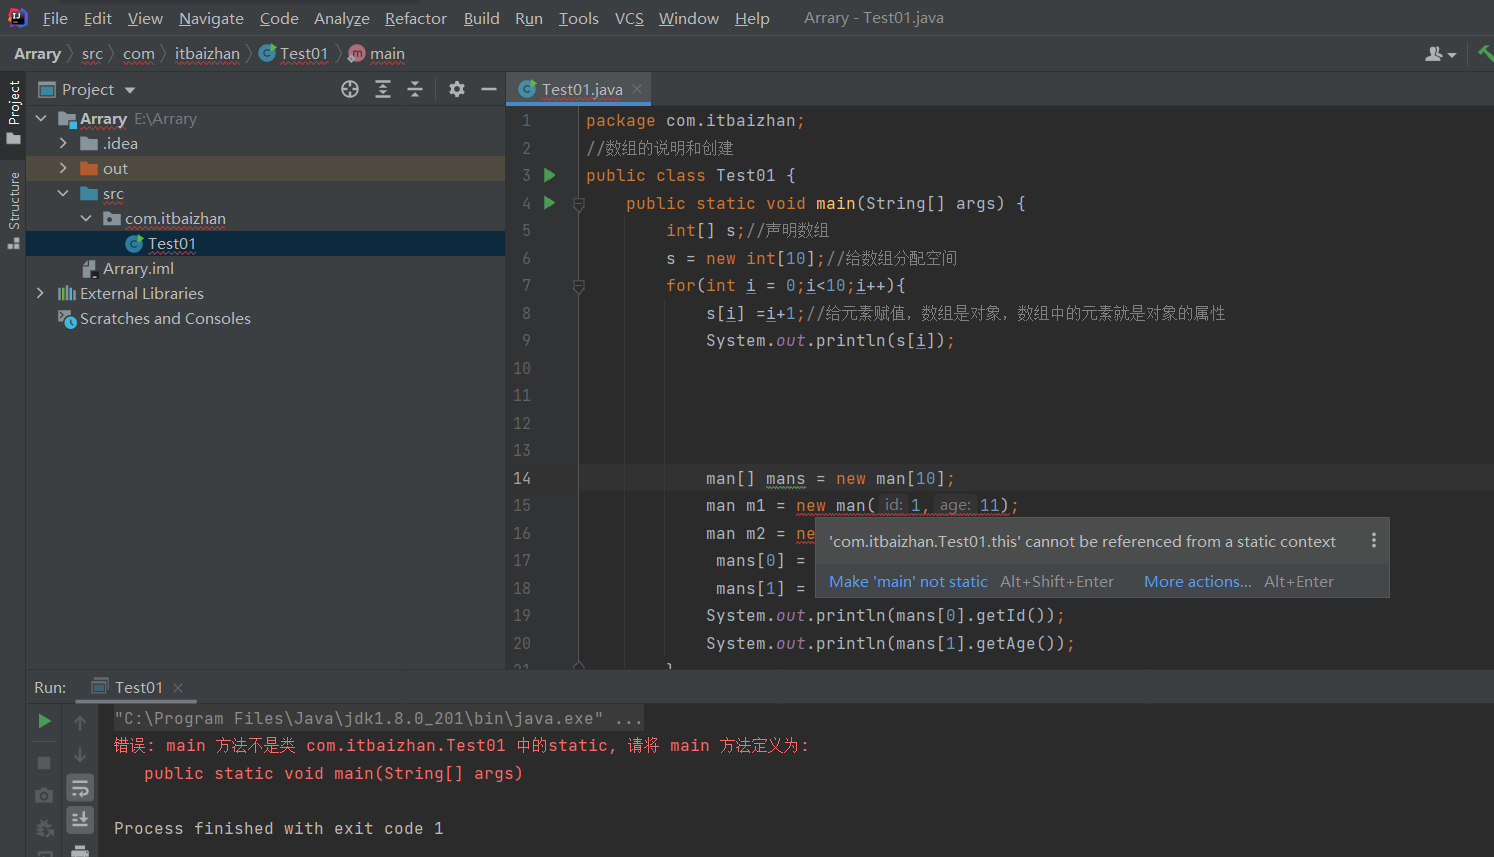Screen dimensions: 1494x857
Task: Expand External Libraries node
Action: click(40, 293)
